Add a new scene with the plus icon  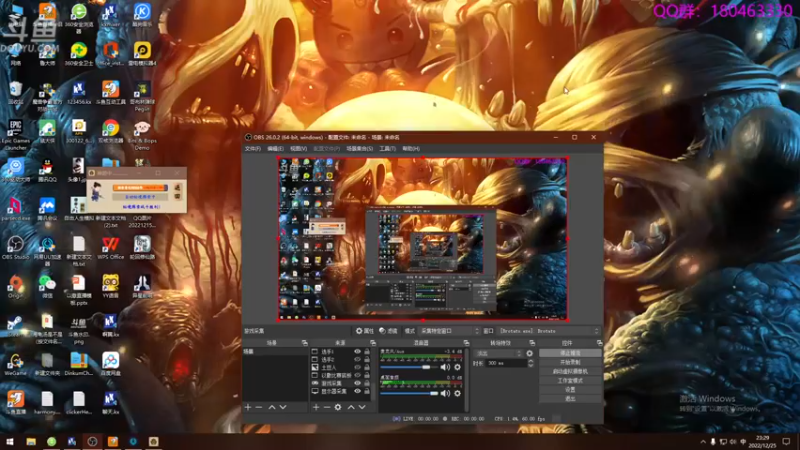click(248, 407)
